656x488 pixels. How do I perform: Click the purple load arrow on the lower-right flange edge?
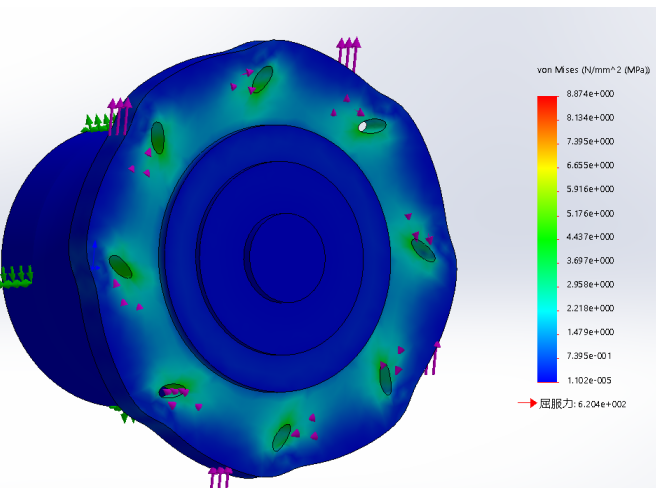click(x=433, y=358)
